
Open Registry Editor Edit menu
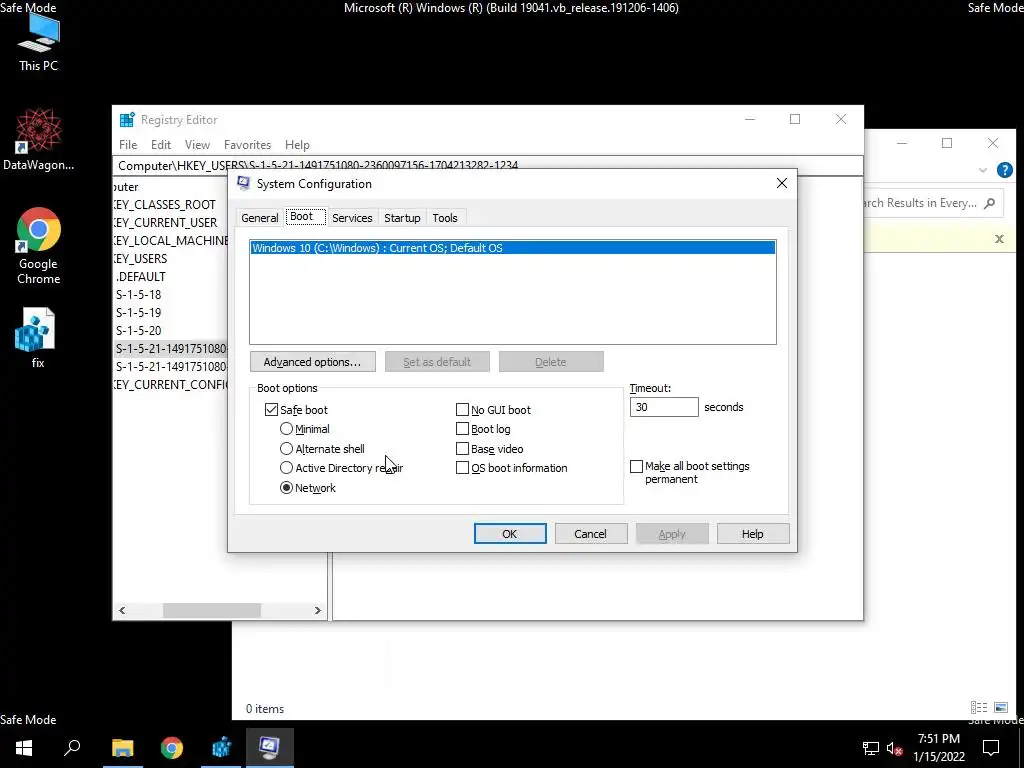tap(161, 145)
